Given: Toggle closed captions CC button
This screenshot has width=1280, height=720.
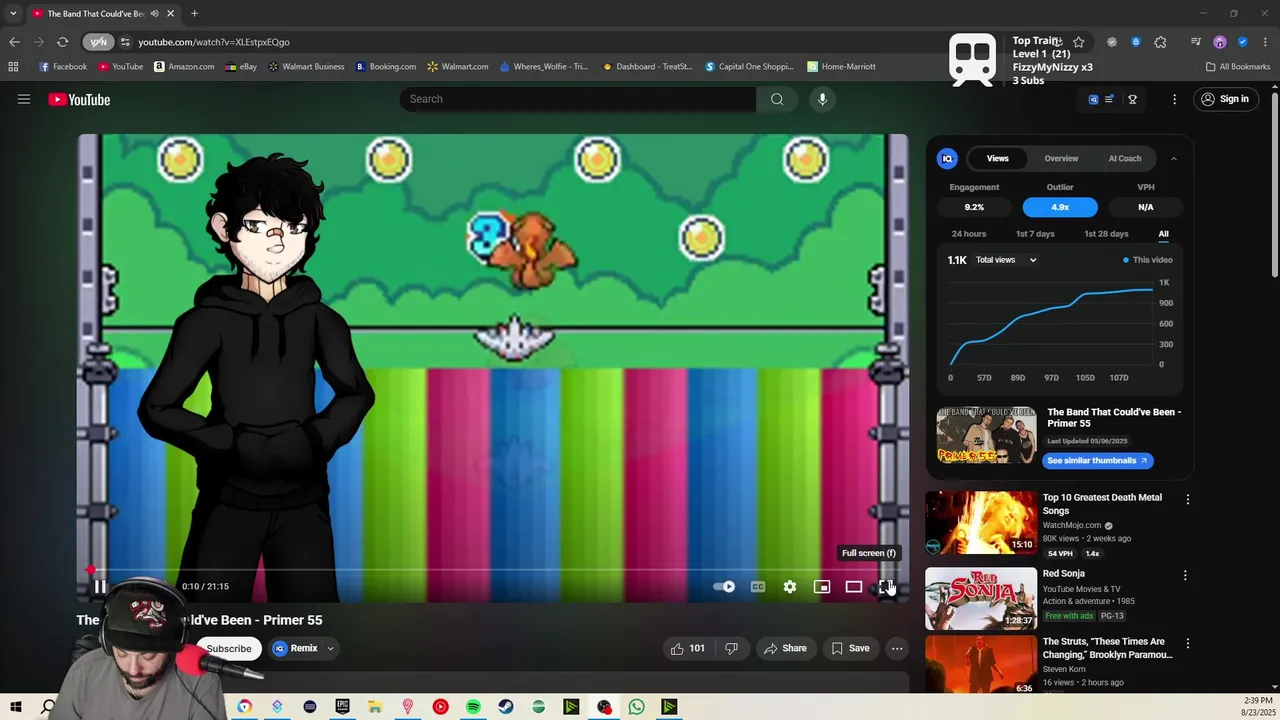Looking at the screenshot, I should tap(758, 587).
